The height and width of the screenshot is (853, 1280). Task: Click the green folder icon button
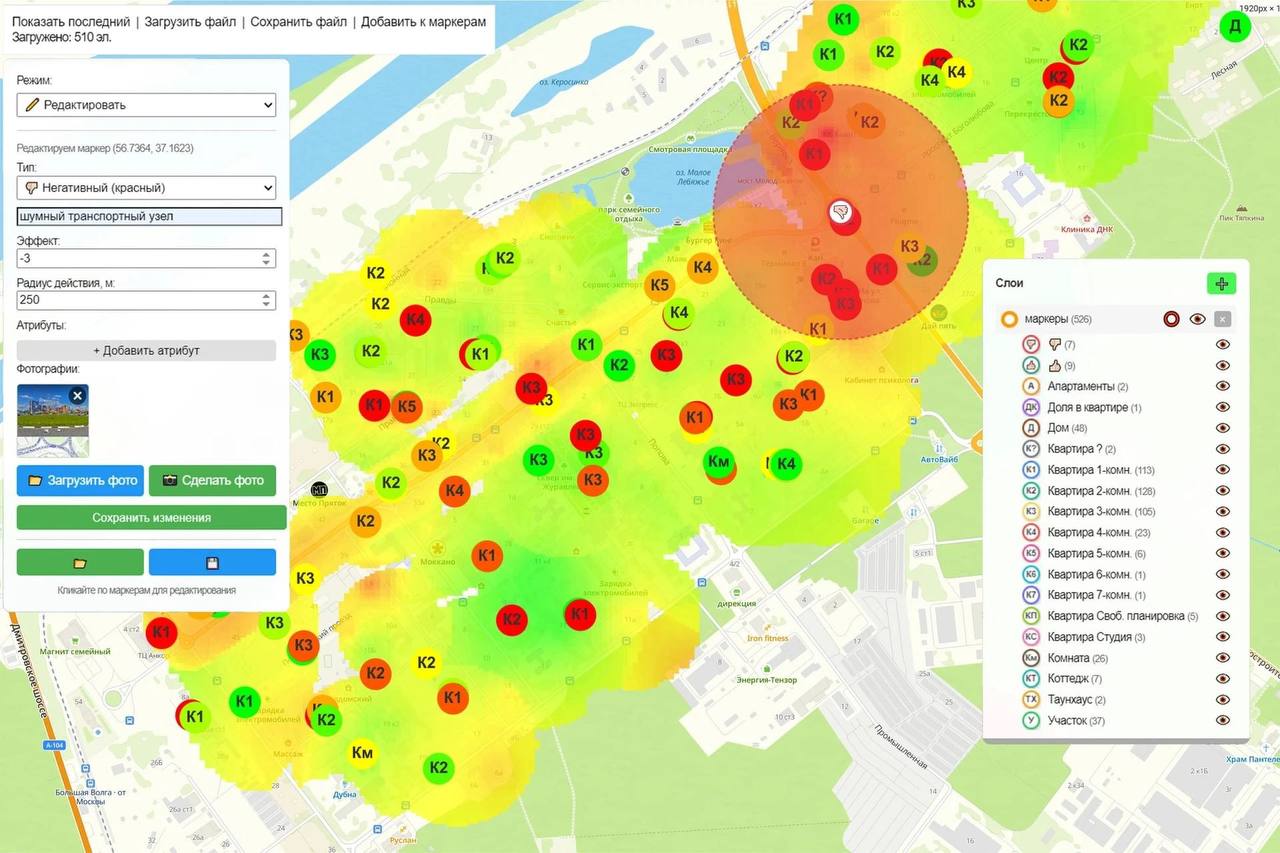pyautogui.click(x=80, y=562)
